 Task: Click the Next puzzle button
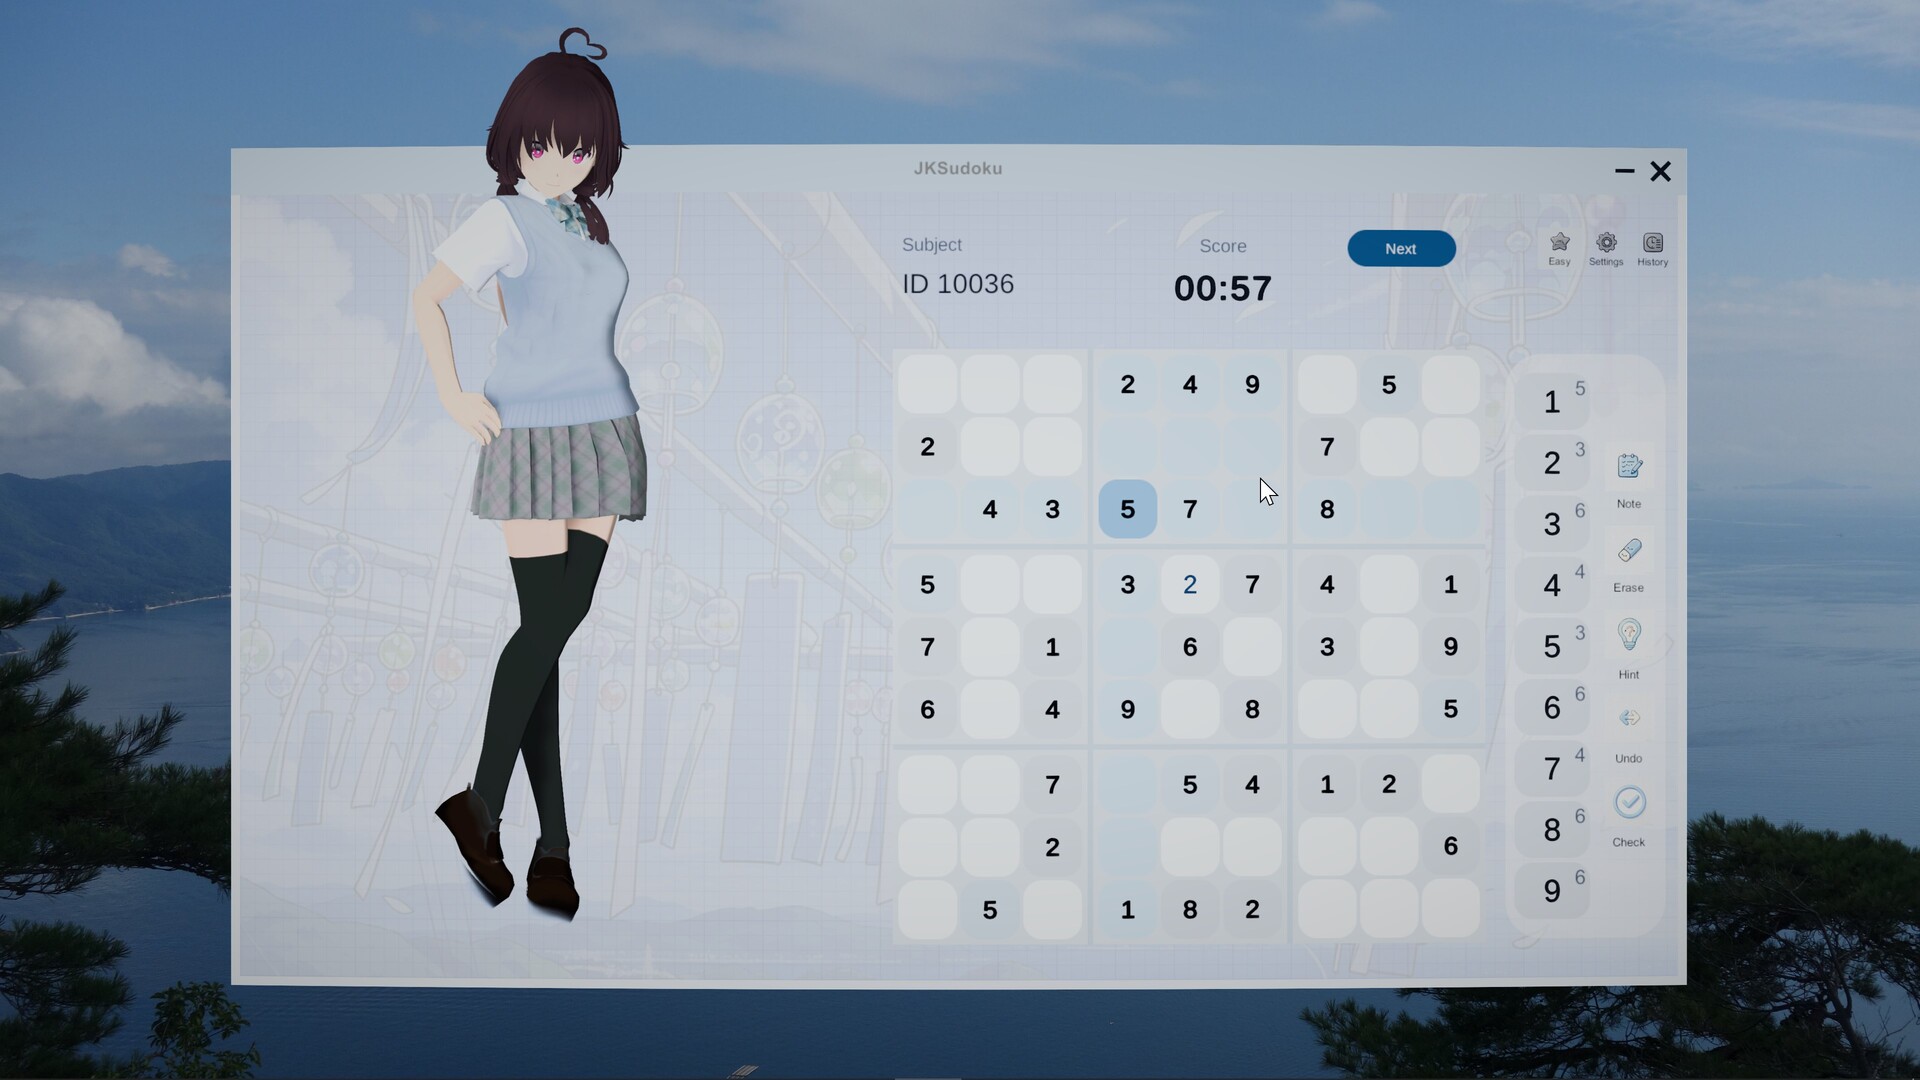click(x=1401, y=249)
